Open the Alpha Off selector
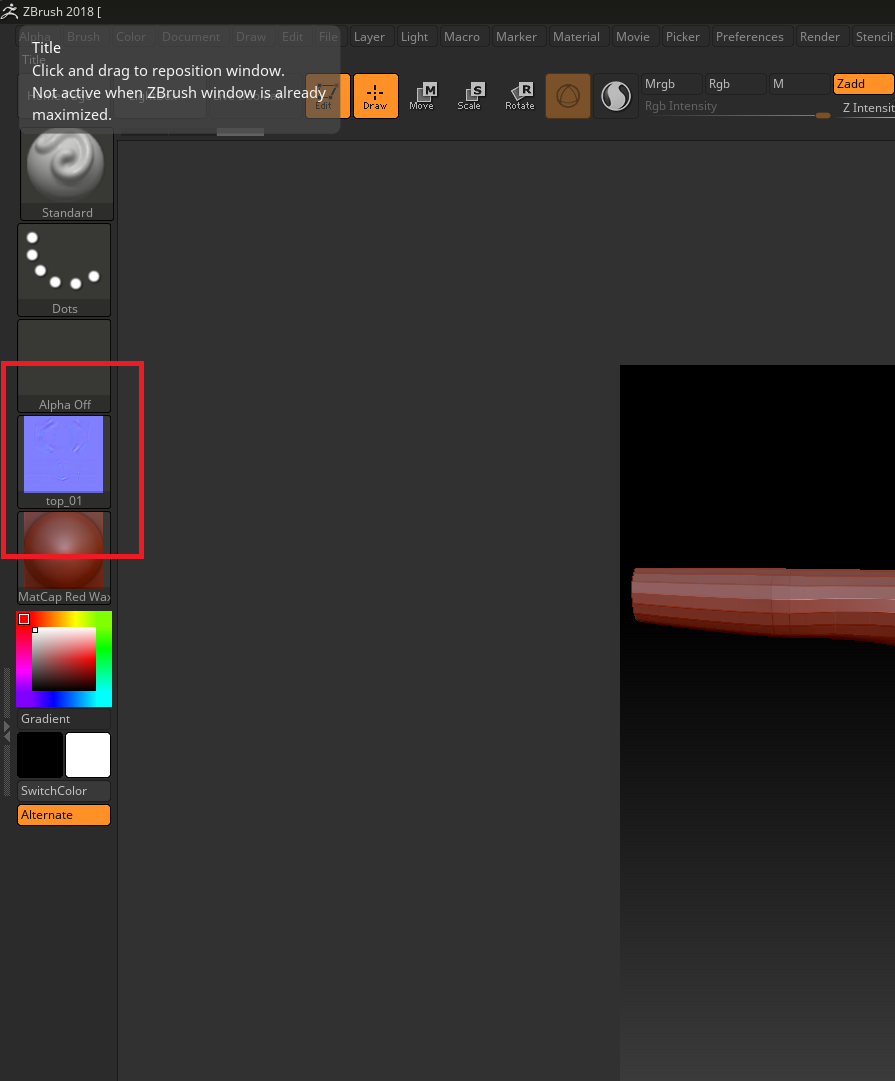 pyautogui.click(x=64, y=365)
